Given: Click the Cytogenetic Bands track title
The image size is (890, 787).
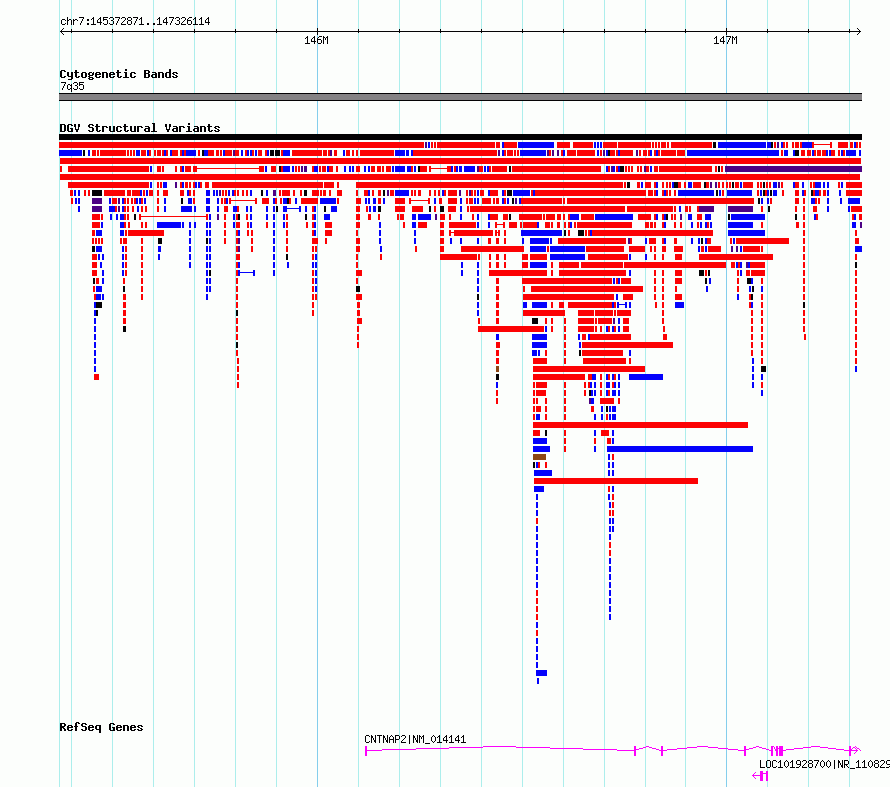Looking at the screenshot, I should pos(119,74).
